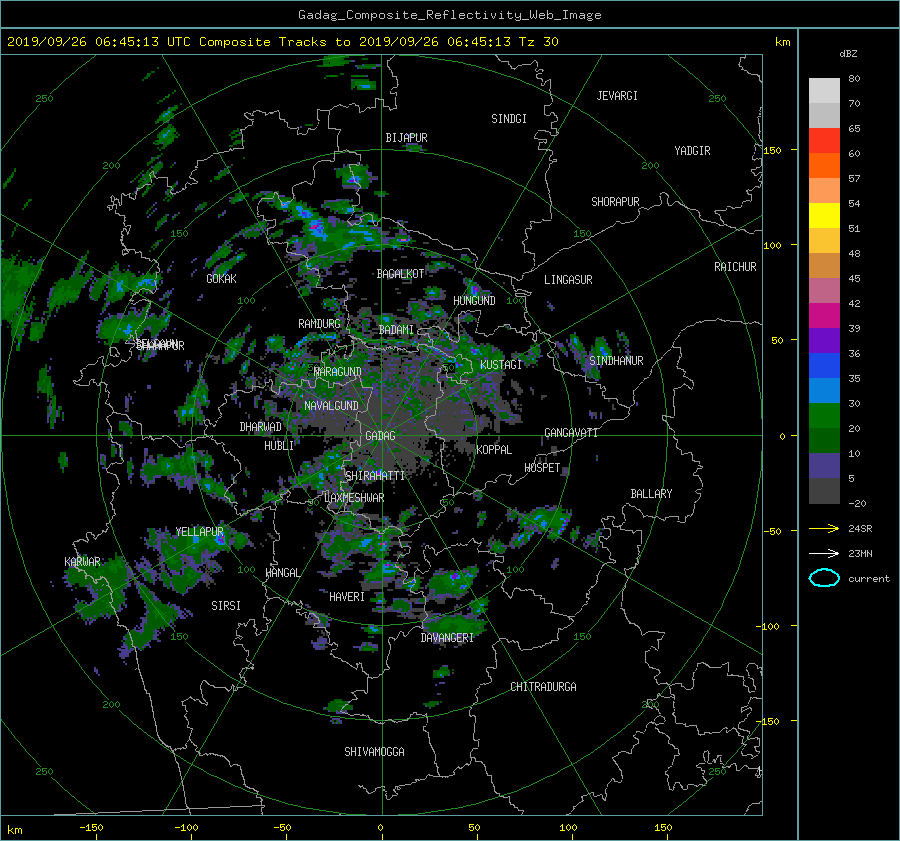
Task: Click the DHARWAD city label
Action: pos(261,427)
